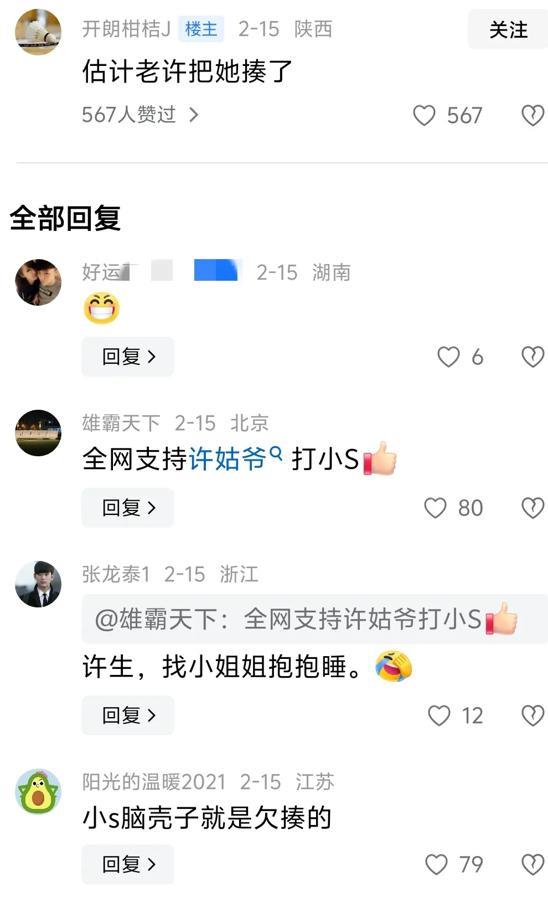Follow 开朗柑桔J with the 关注 button
The height and width of the screenshot is (900, 548).
pyautogui.click(x=508, y=29)
